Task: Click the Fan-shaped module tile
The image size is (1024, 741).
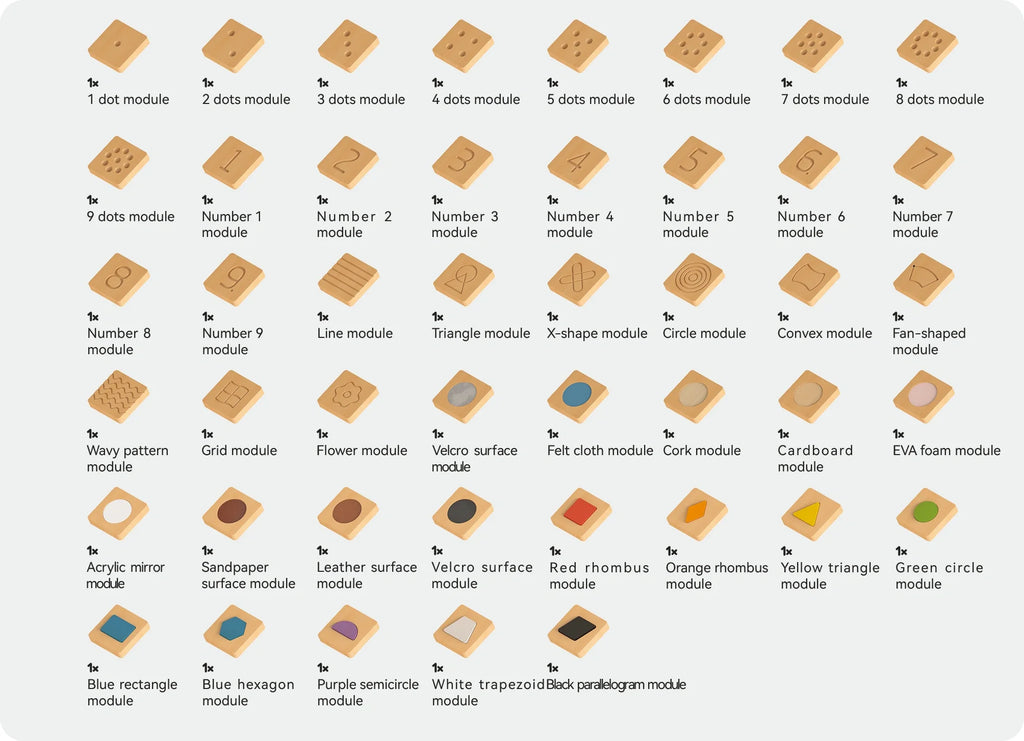Action: pos(924,279)
